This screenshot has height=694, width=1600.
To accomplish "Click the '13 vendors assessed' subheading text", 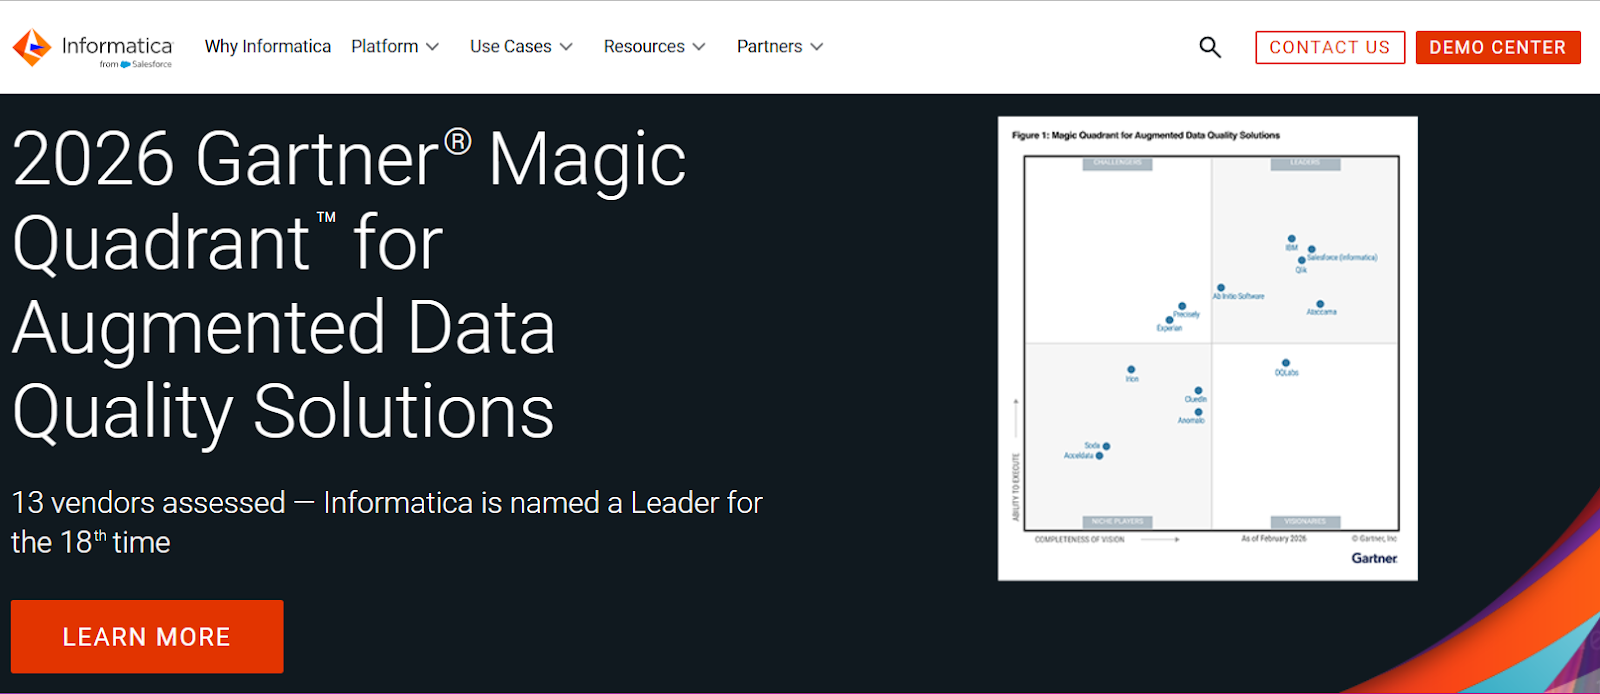I will click(386, 522).
